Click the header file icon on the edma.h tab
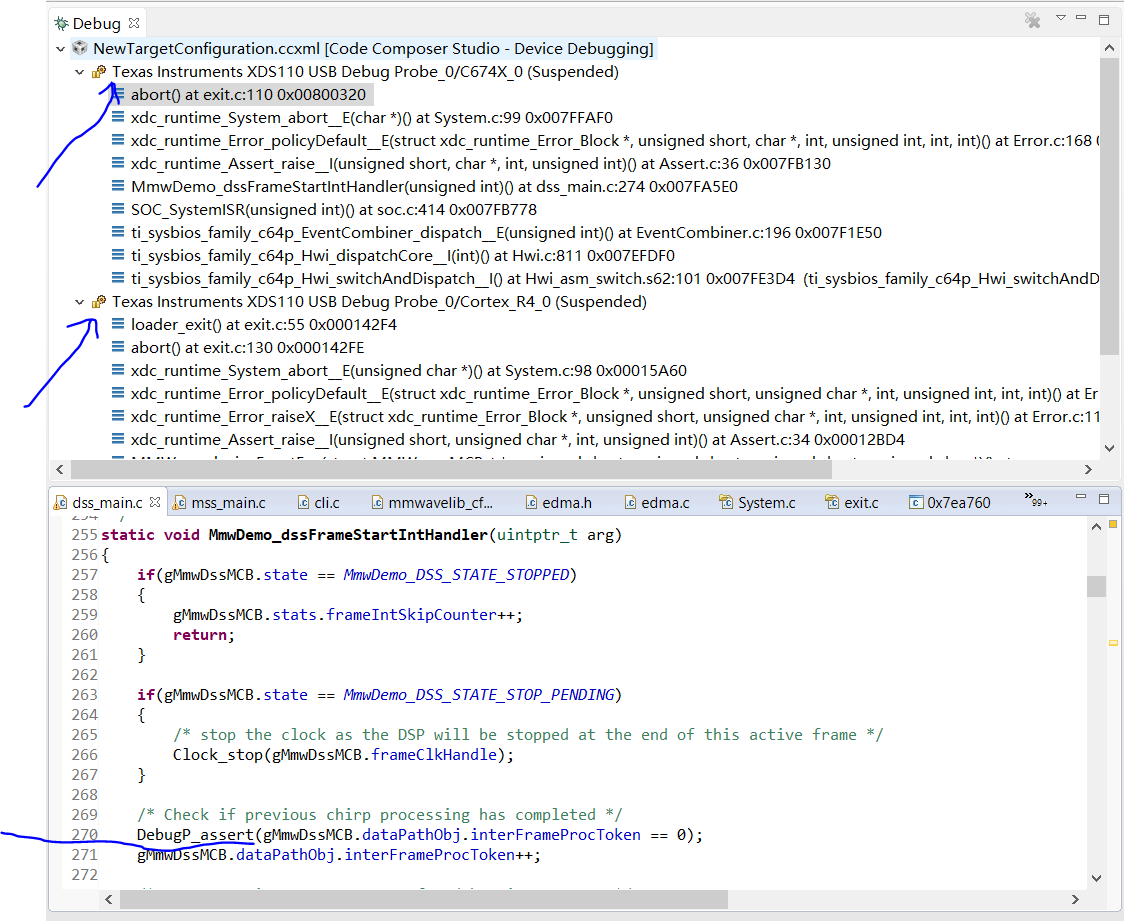Image resolution: width=1124 pixels, height=921 pixels. pos(533,502)
